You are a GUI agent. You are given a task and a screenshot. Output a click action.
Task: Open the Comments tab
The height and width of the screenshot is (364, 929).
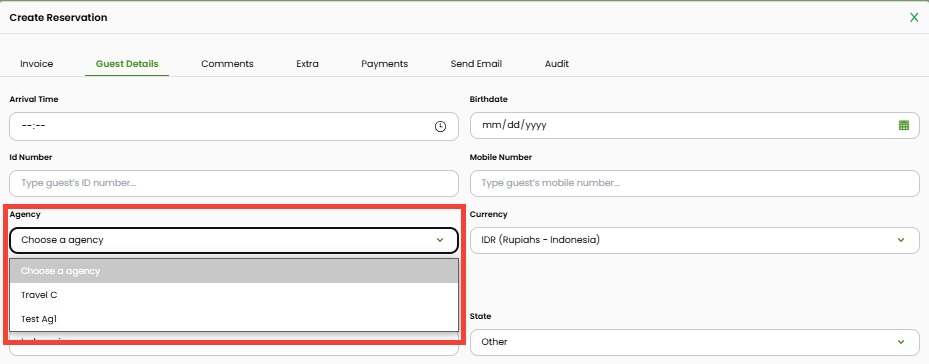pyautogui.click(x=227, y=63)
